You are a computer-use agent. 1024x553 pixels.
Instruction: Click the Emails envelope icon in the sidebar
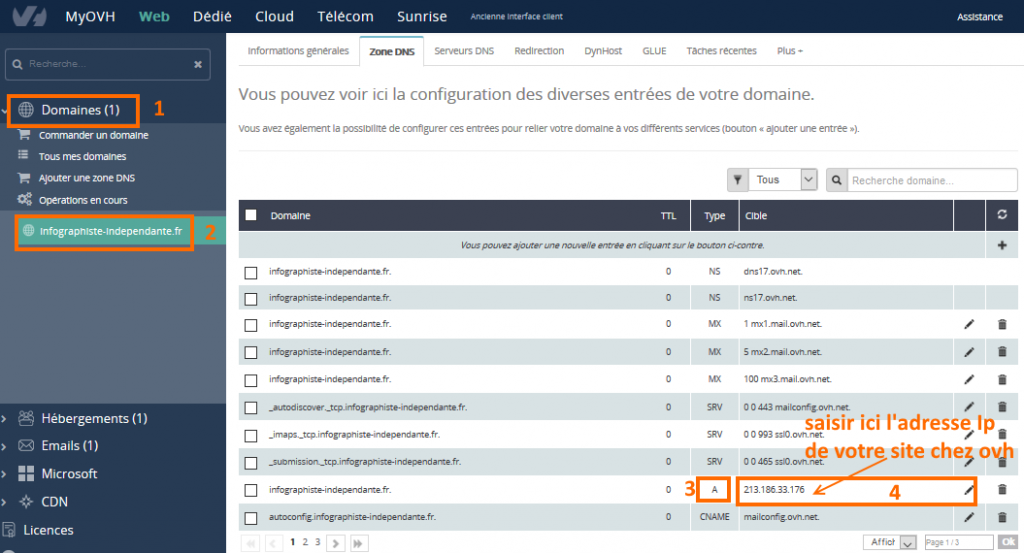point(26,445)
